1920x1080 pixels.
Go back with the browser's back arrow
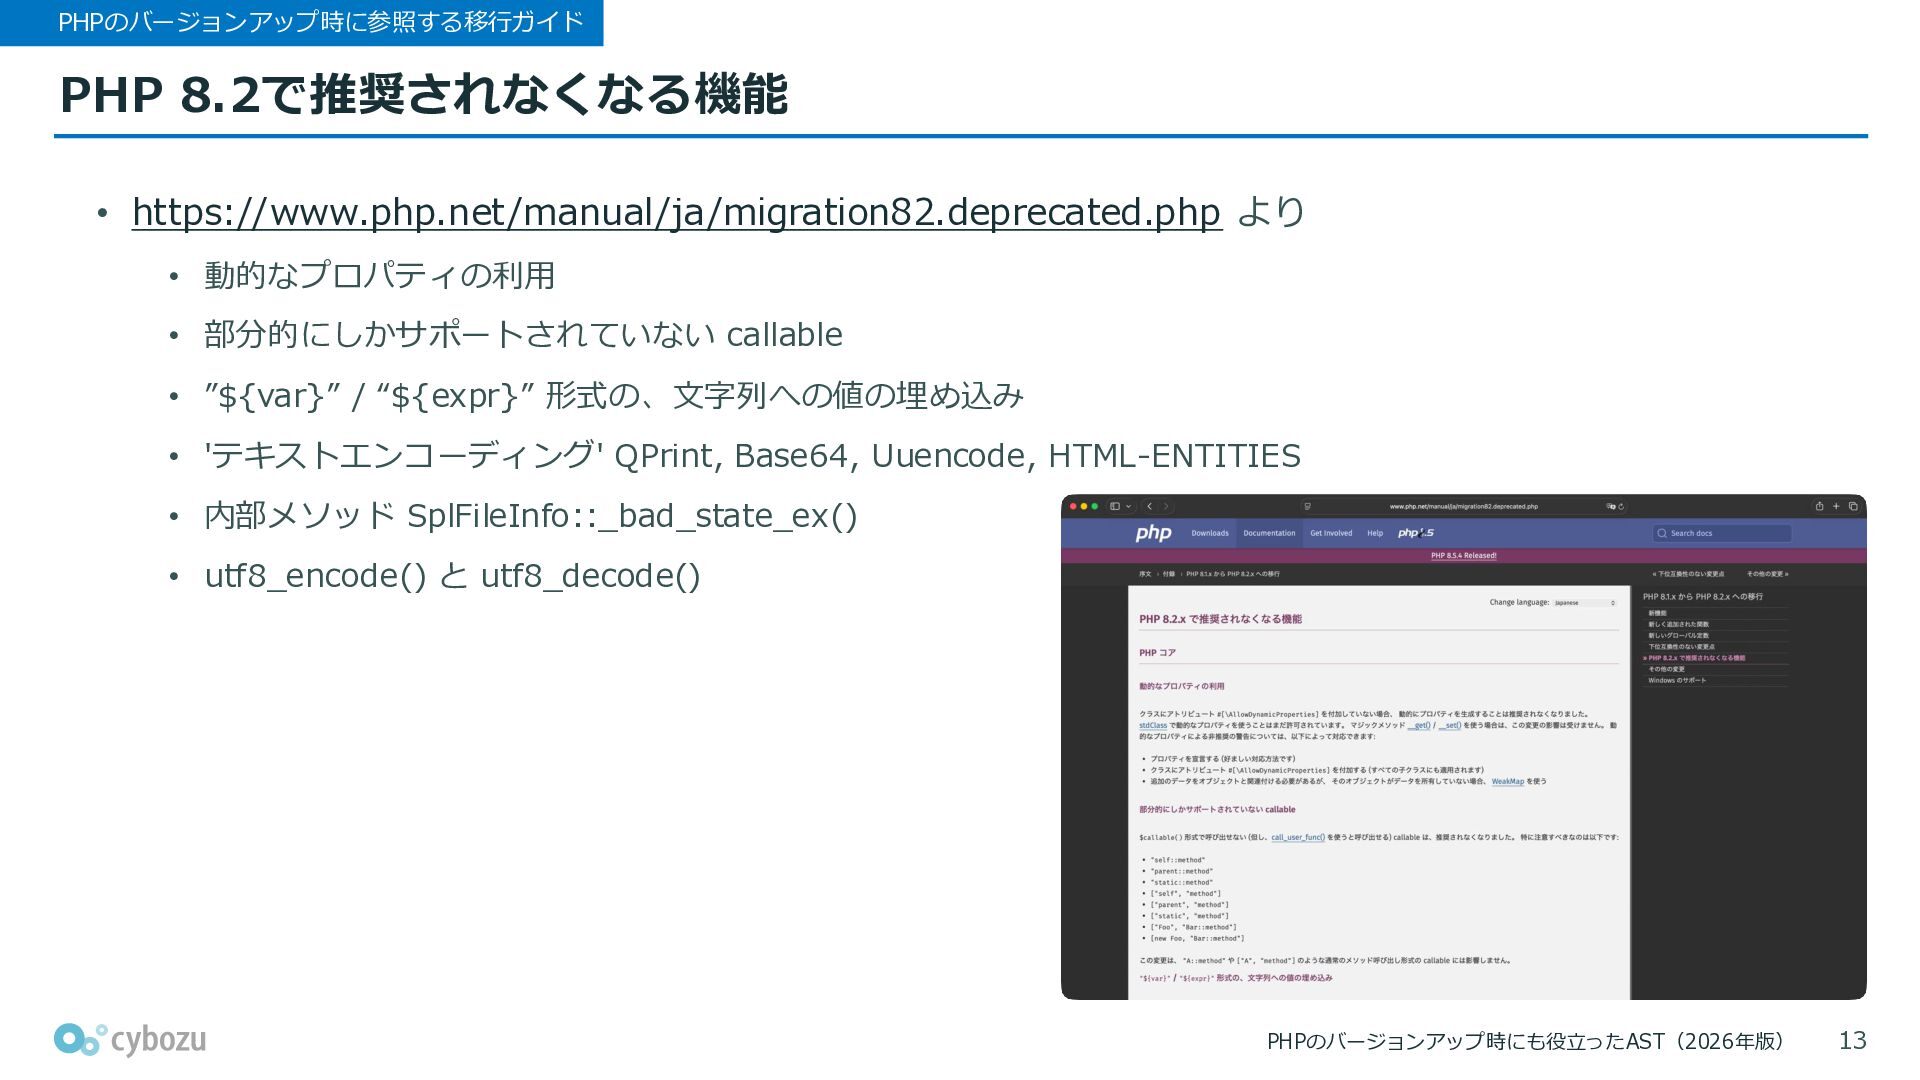point(1150,506)
